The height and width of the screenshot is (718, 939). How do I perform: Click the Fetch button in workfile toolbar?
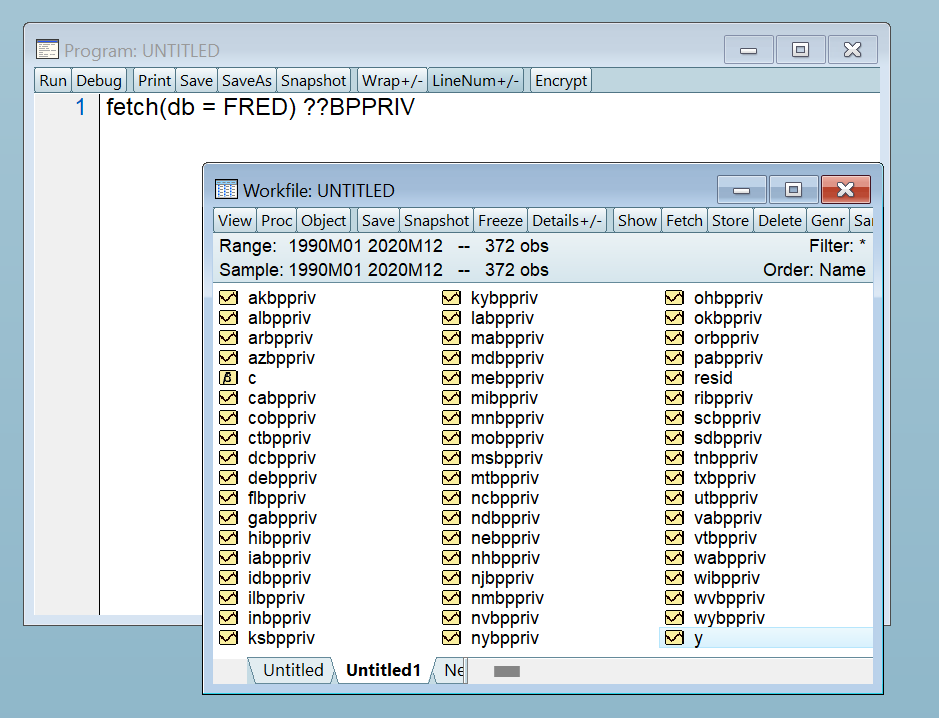coord(684,220)
